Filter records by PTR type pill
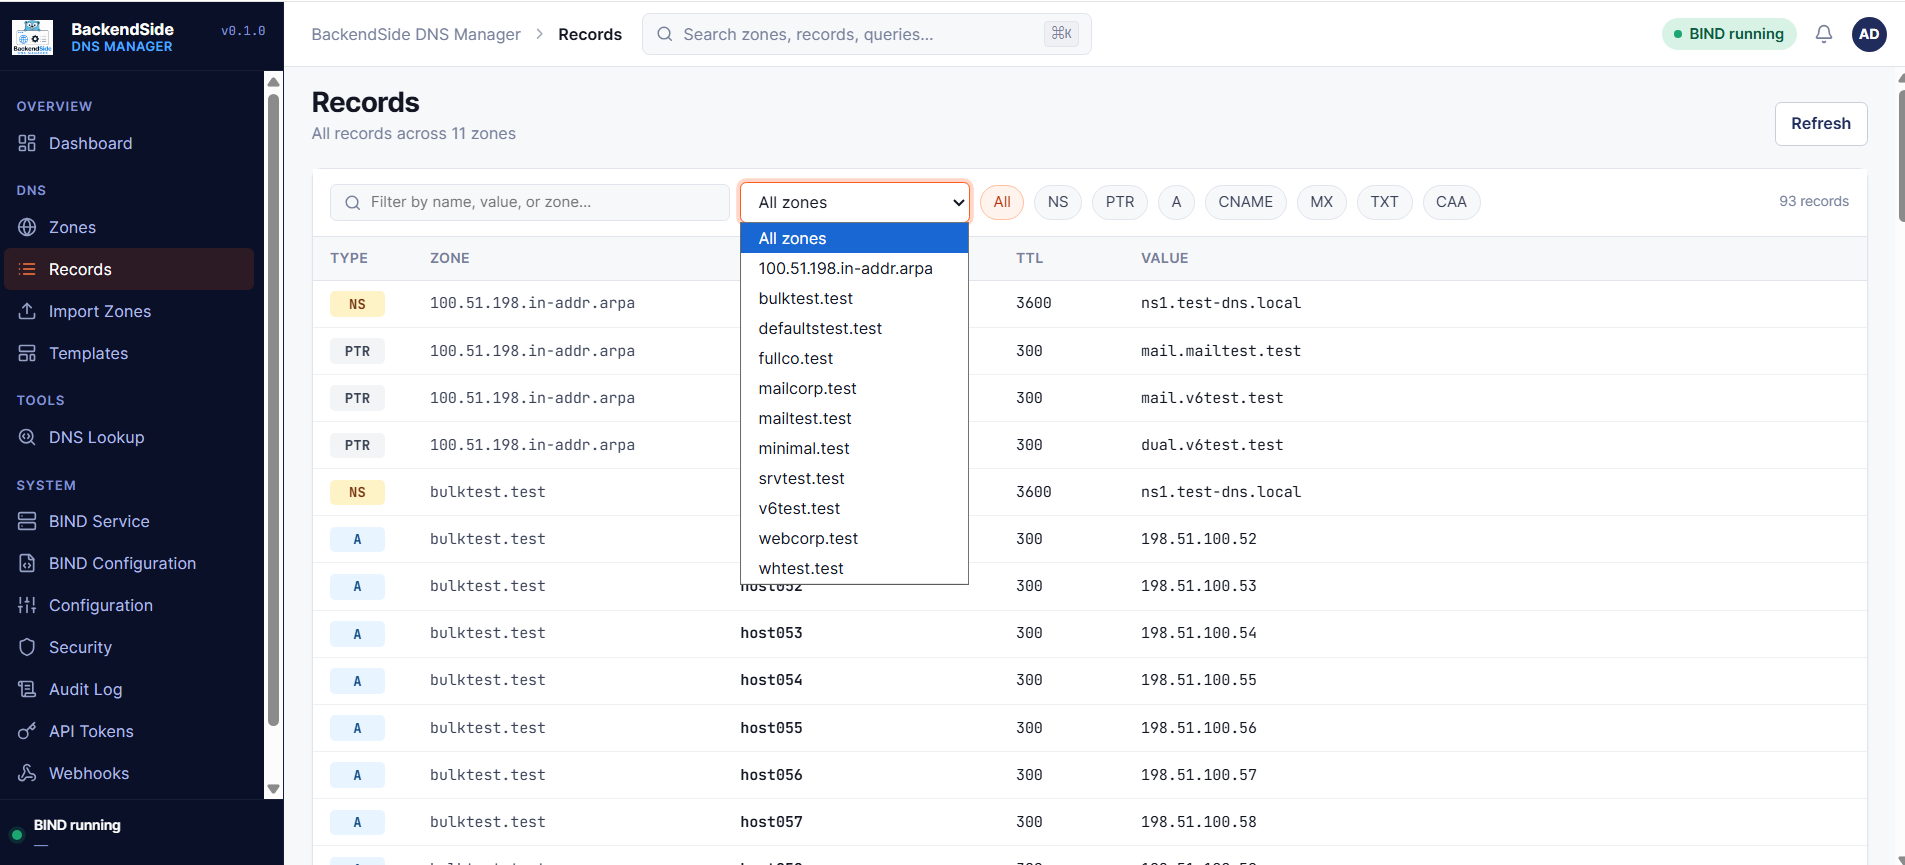 tap(1120, 202)
